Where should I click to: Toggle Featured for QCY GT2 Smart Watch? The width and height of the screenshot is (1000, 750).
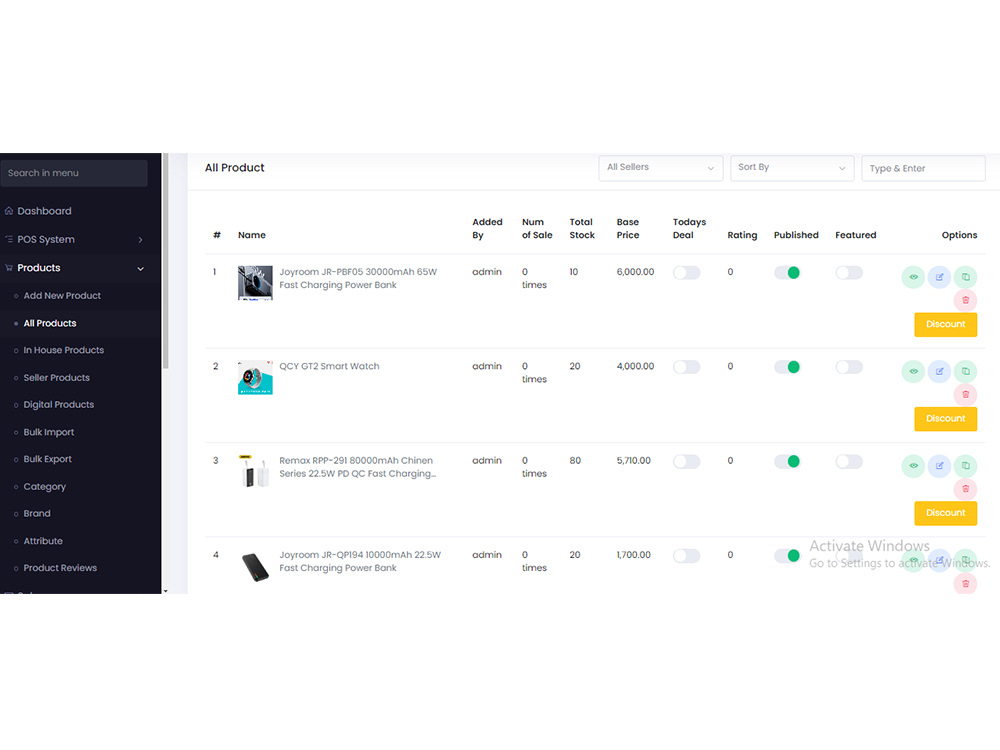[x=849, y=367]
